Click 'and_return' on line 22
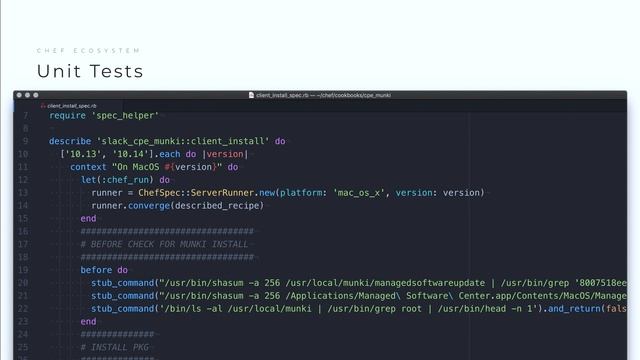 point(574,309)
